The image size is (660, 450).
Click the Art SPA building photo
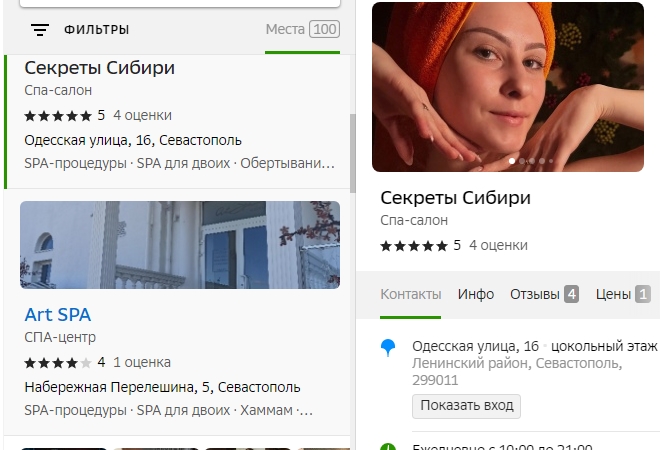[180, 245]
